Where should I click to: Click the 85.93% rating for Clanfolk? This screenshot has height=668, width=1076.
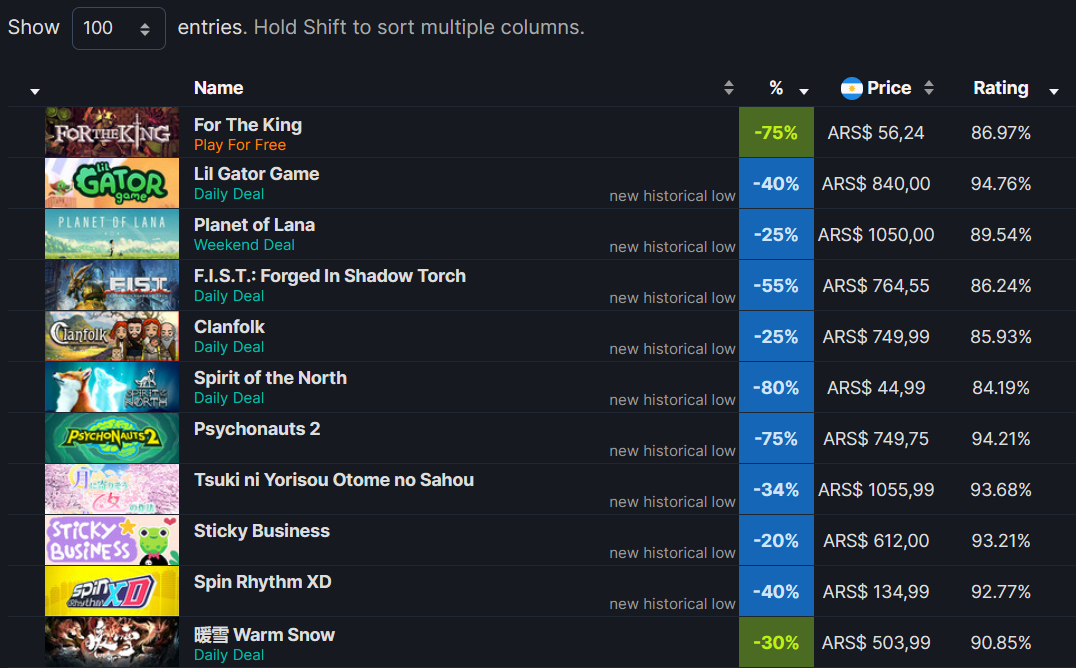(x=1001, y=336)
